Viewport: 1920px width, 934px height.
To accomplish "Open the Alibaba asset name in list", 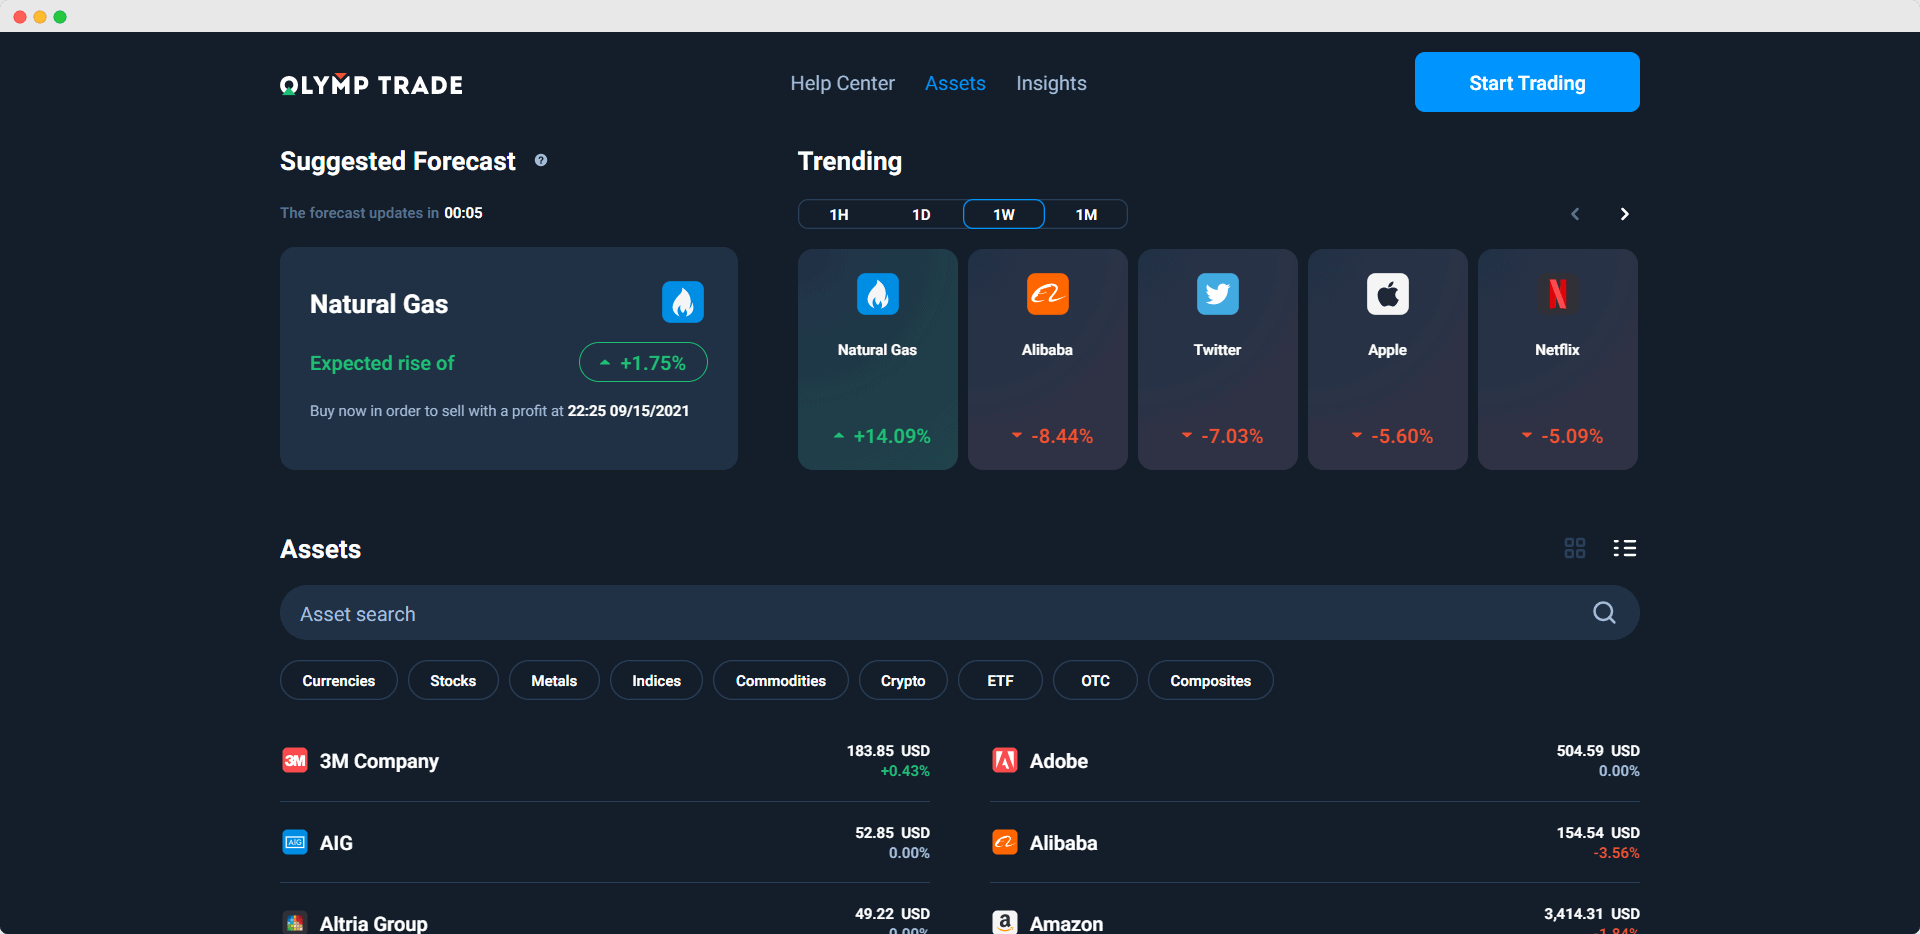I will pos(1064,843).
